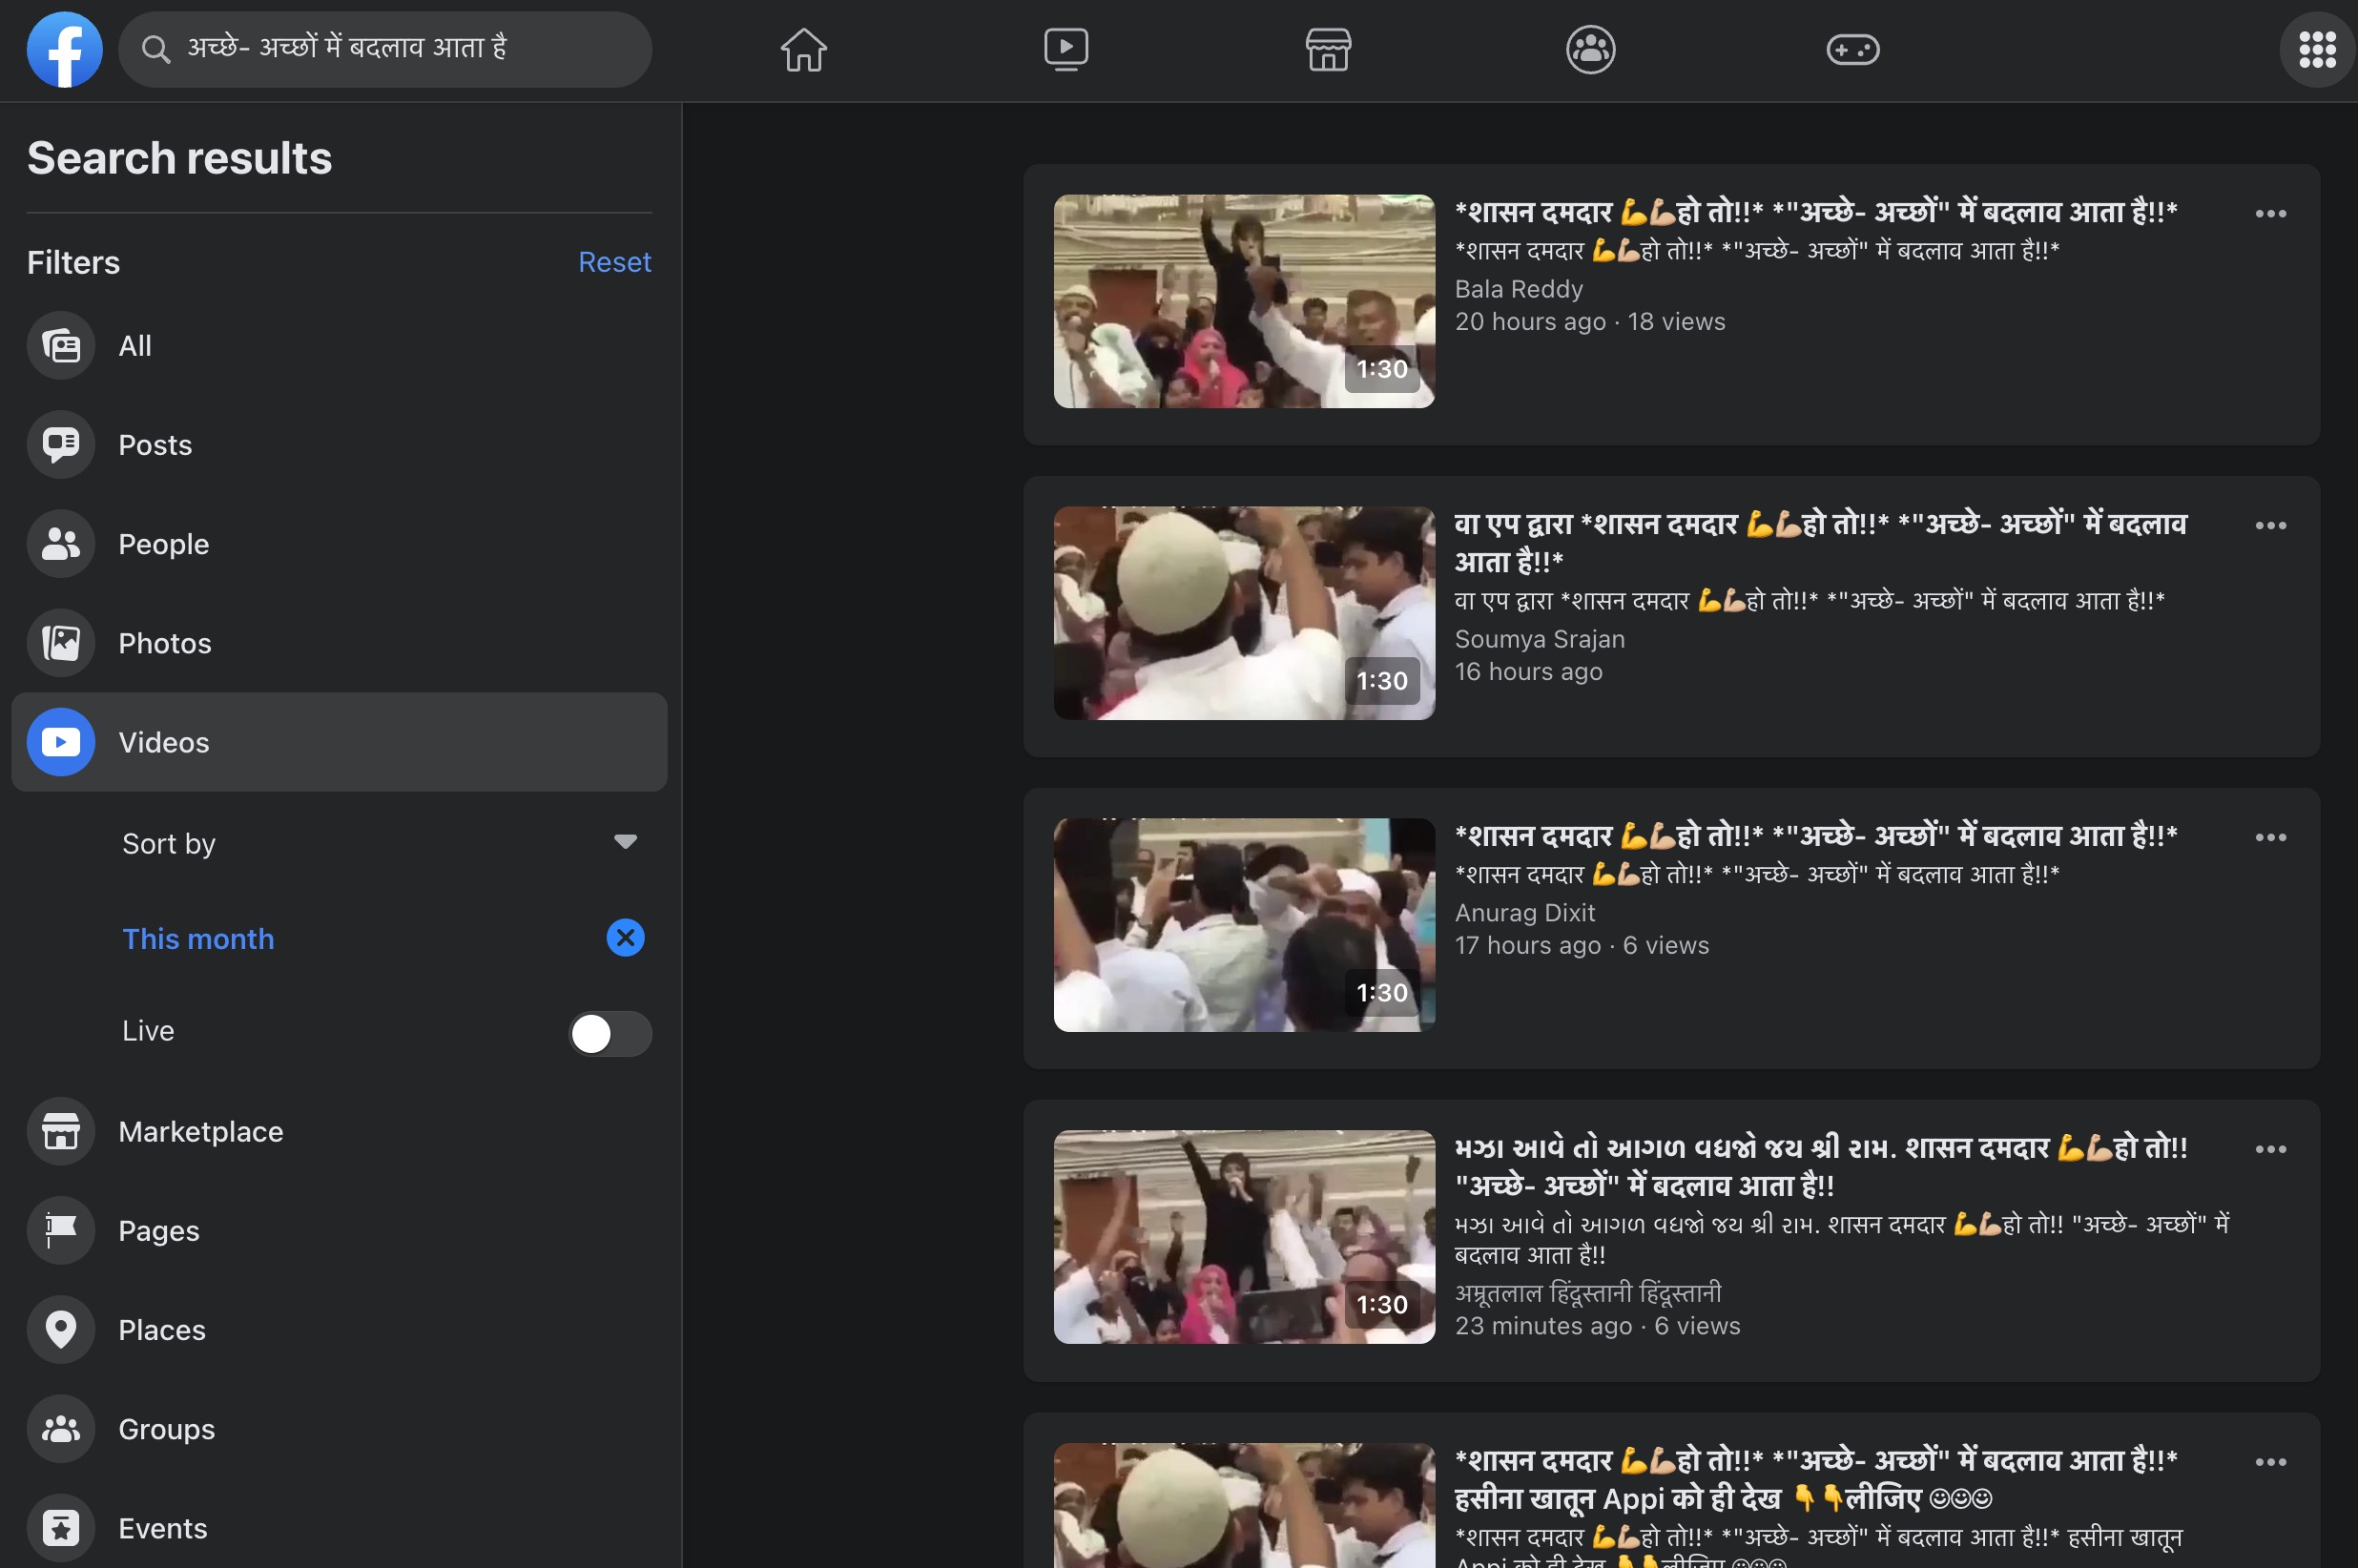
Task: Switch to People results label
Action: [164, 544]
